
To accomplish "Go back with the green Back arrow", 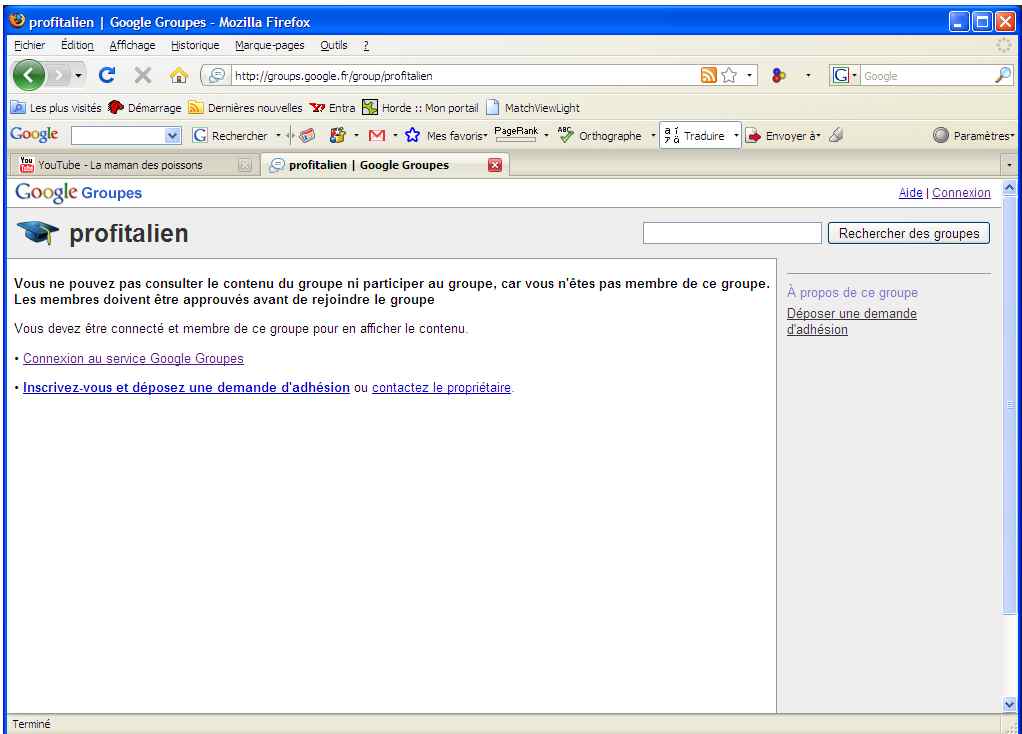I will pyautogui.click(x=29, y=76).
